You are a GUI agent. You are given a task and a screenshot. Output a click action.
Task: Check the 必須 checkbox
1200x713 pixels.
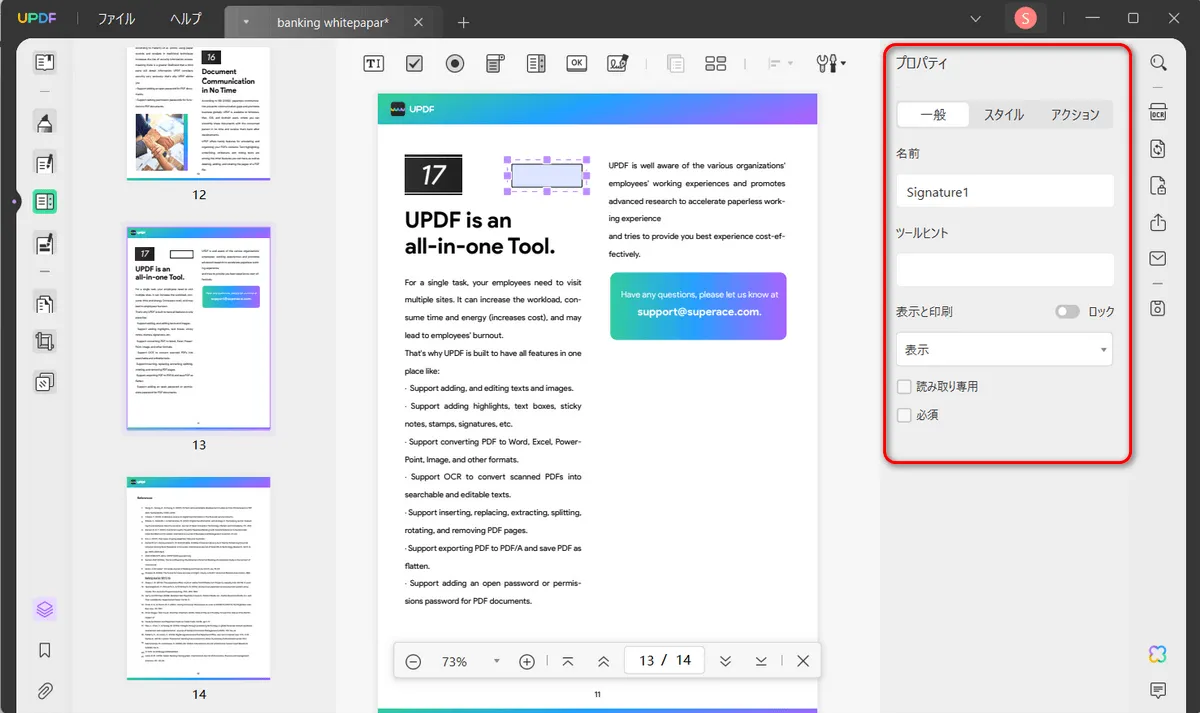[x=904, y=414]
